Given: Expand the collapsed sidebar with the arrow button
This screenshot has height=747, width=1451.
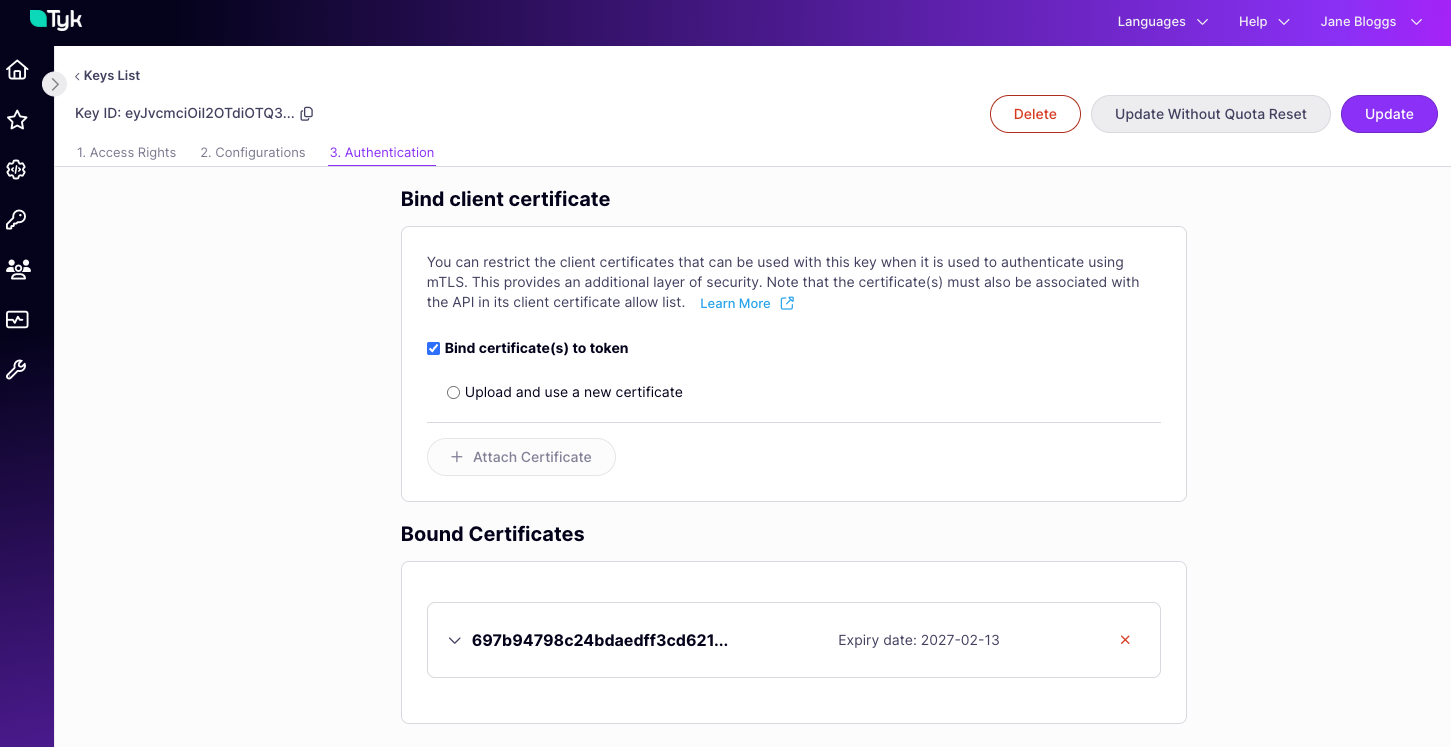Looking at the screenshot, I should coord(54,84).
